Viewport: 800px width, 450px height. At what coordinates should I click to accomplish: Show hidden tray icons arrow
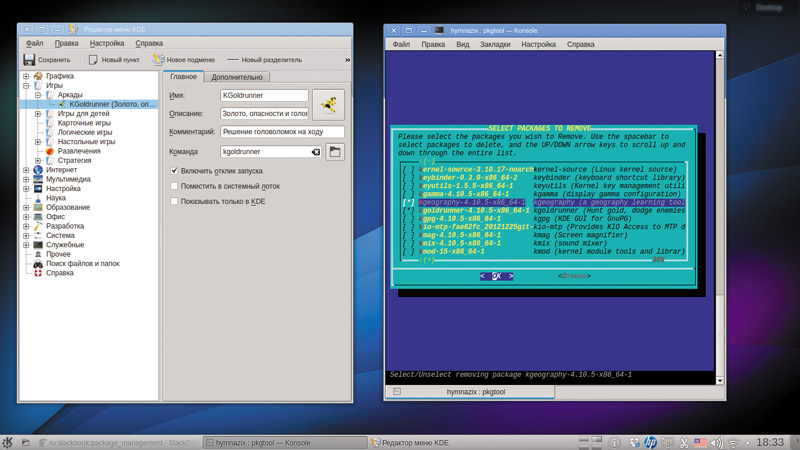pyautogui.click(x=747, y=443)
